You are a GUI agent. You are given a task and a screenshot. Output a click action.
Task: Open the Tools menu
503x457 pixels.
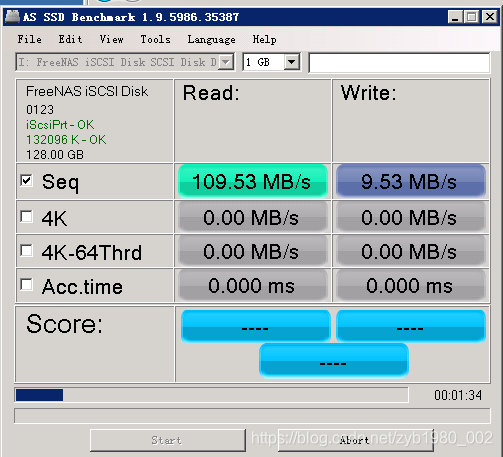pyautogui.click(x=155, y=39)
